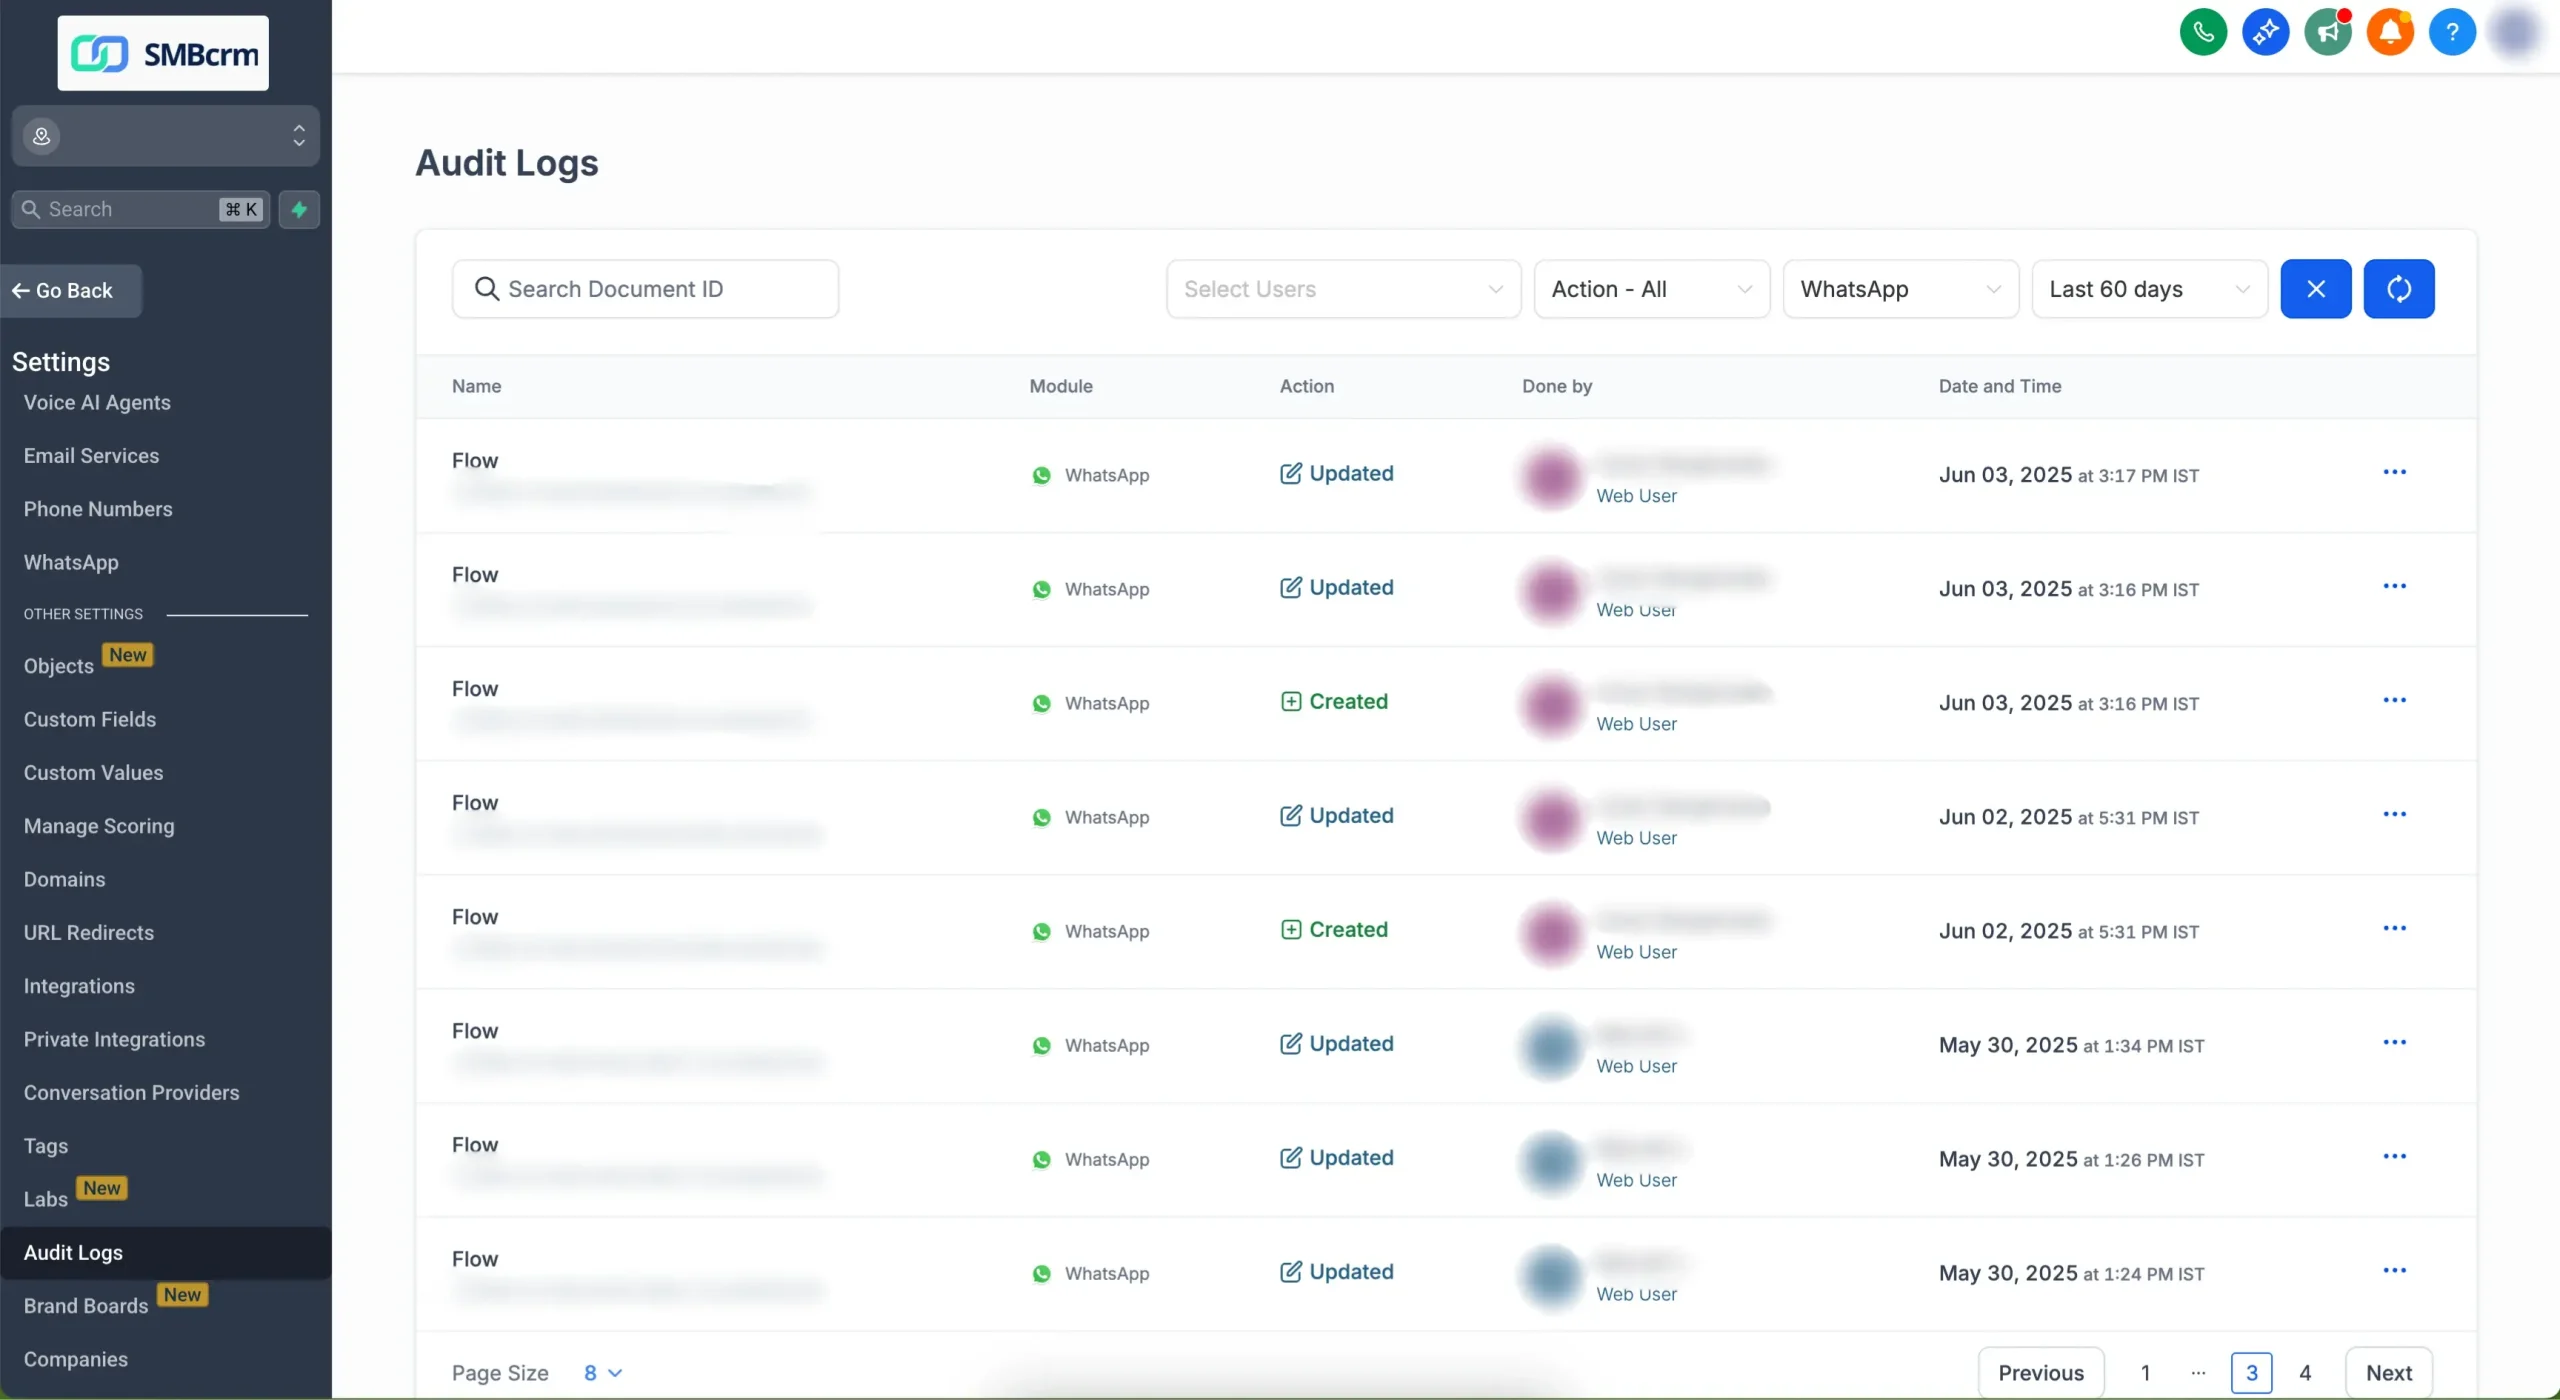Screen dimensions: 2560x1400
Task: Open Manage Scoring settings
Action: tap(99, 826)
